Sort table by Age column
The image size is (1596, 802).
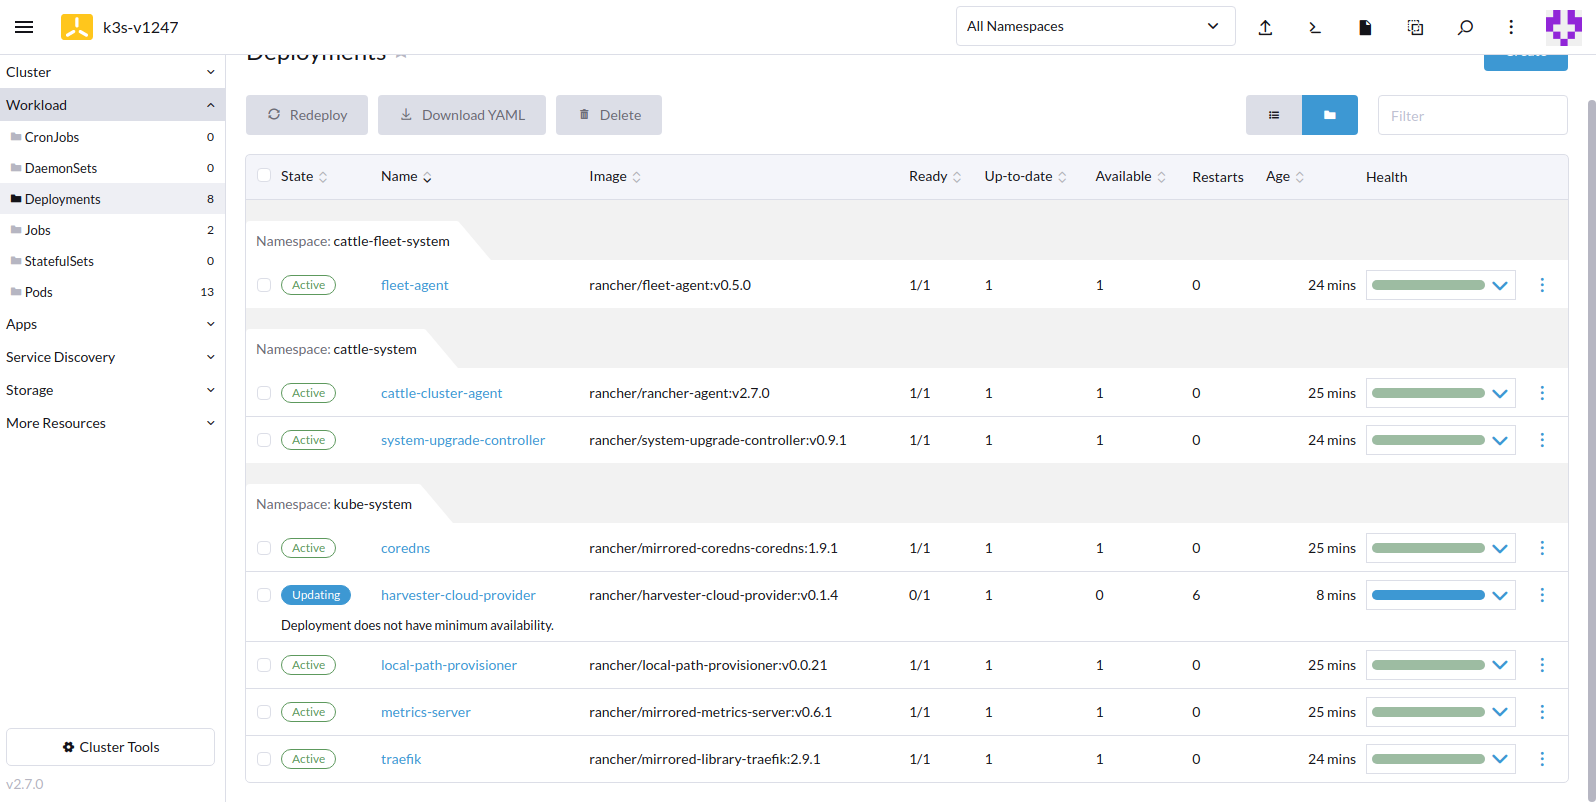tap(1285, 177)
